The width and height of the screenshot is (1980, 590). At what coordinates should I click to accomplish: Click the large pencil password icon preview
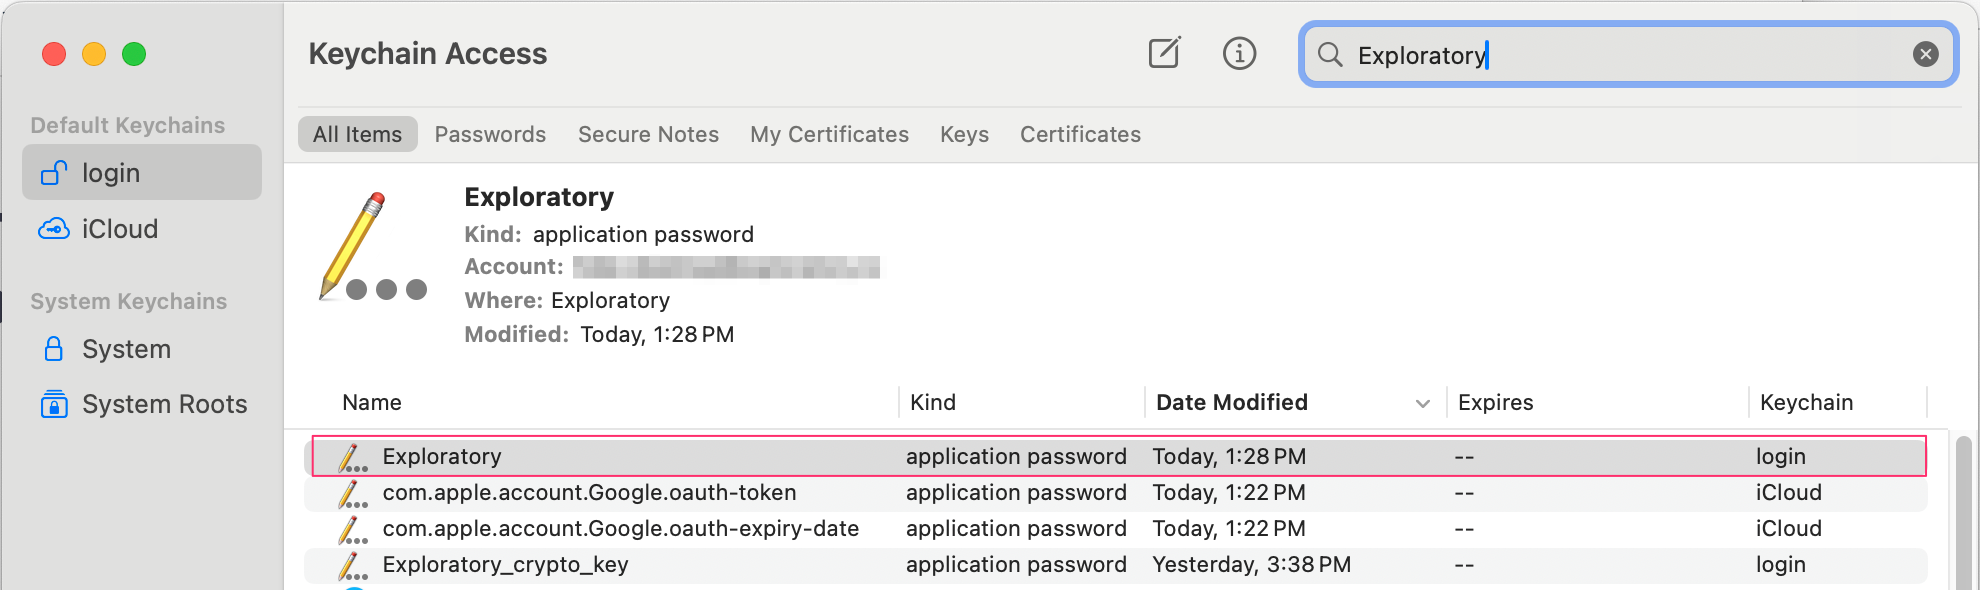372,247
